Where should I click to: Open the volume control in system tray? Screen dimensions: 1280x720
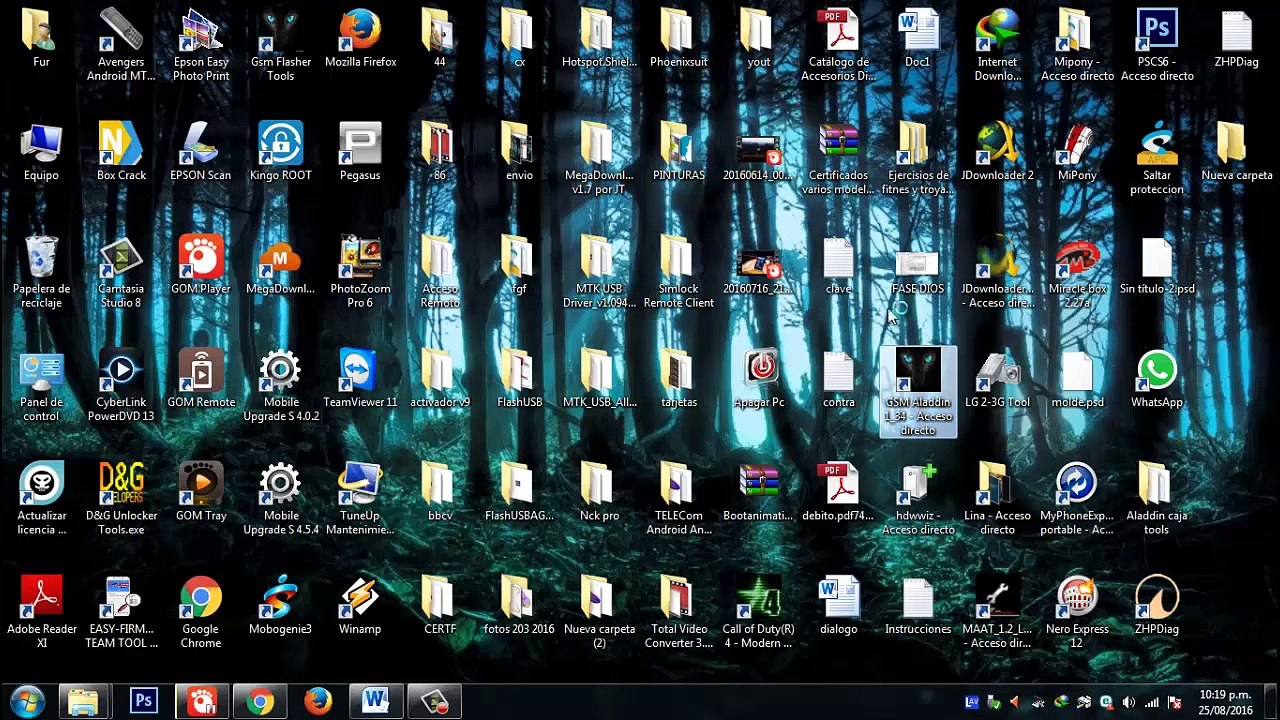point(1129,702)
